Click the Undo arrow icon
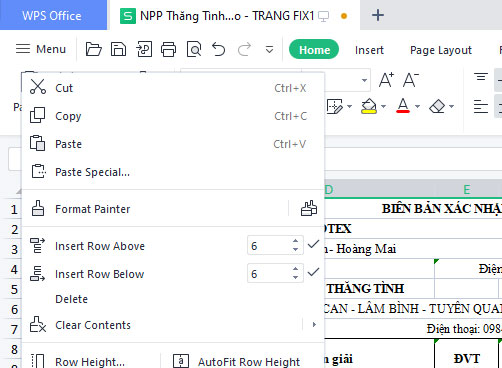Viewport: 502px width, 368px height. pos(219,49)
